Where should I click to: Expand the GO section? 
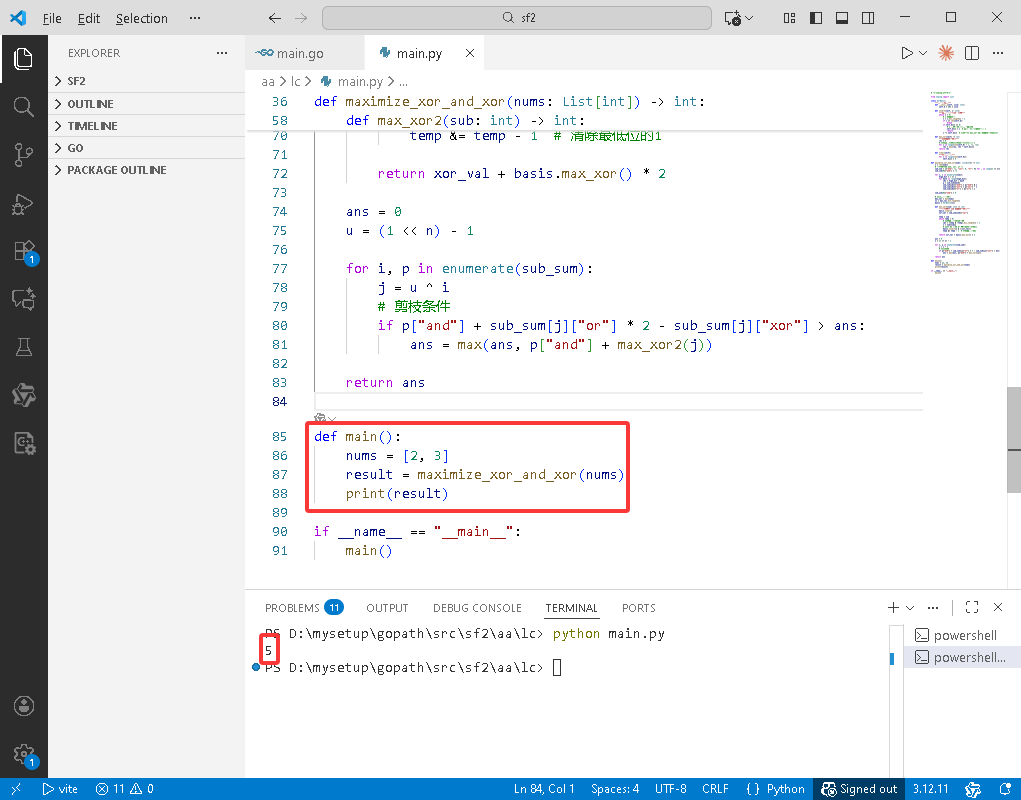pos(147,148)
